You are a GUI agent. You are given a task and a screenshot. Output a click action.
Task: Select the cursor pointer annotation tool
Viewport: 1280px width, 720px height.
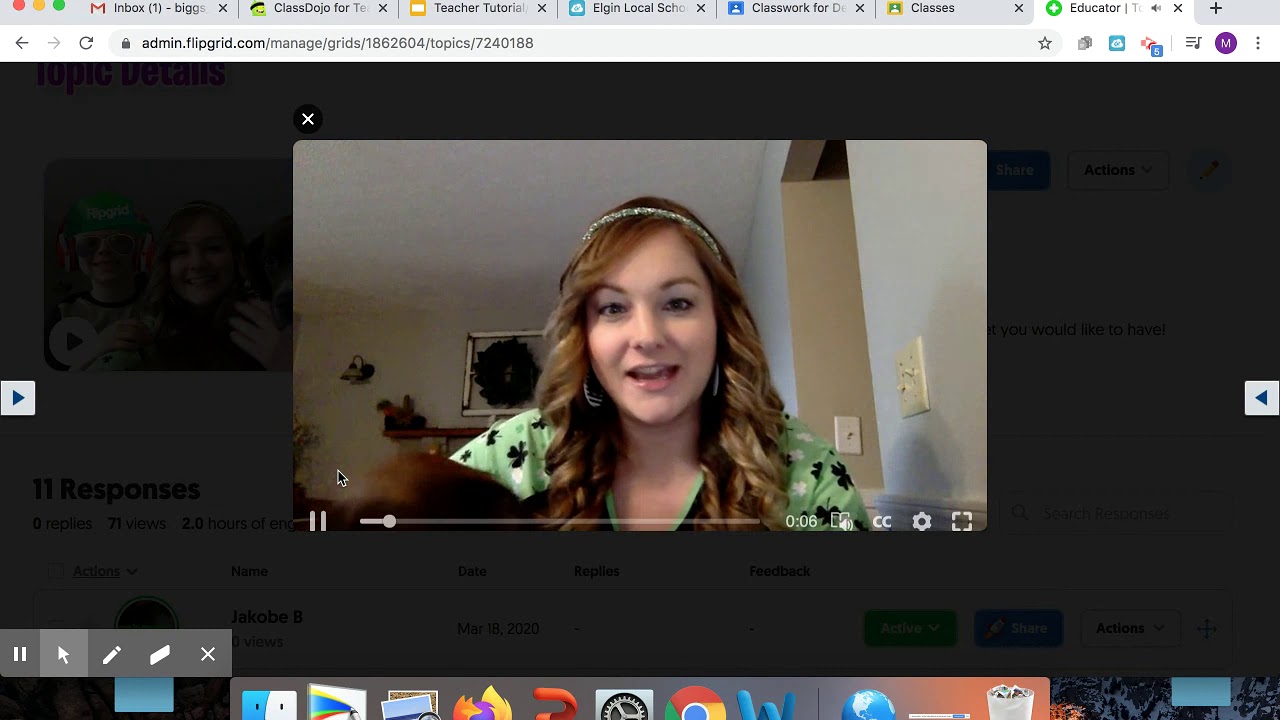[x=63, y=655]
